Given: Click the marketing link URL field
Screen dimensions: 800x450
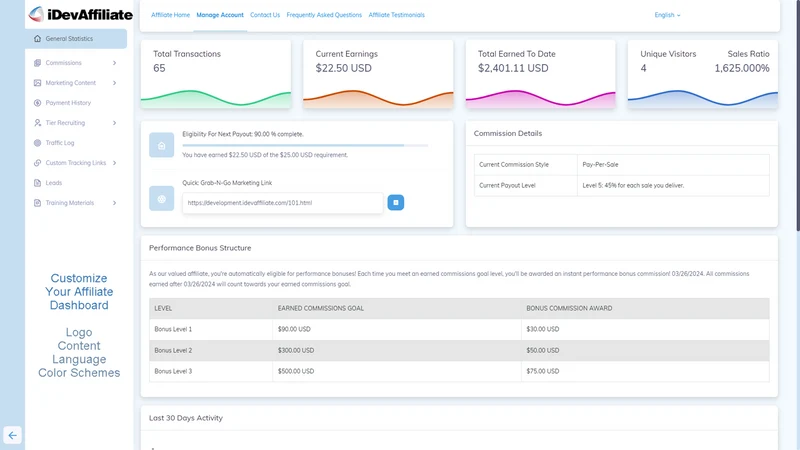Looking at the screenshot, I should [283, 203].
